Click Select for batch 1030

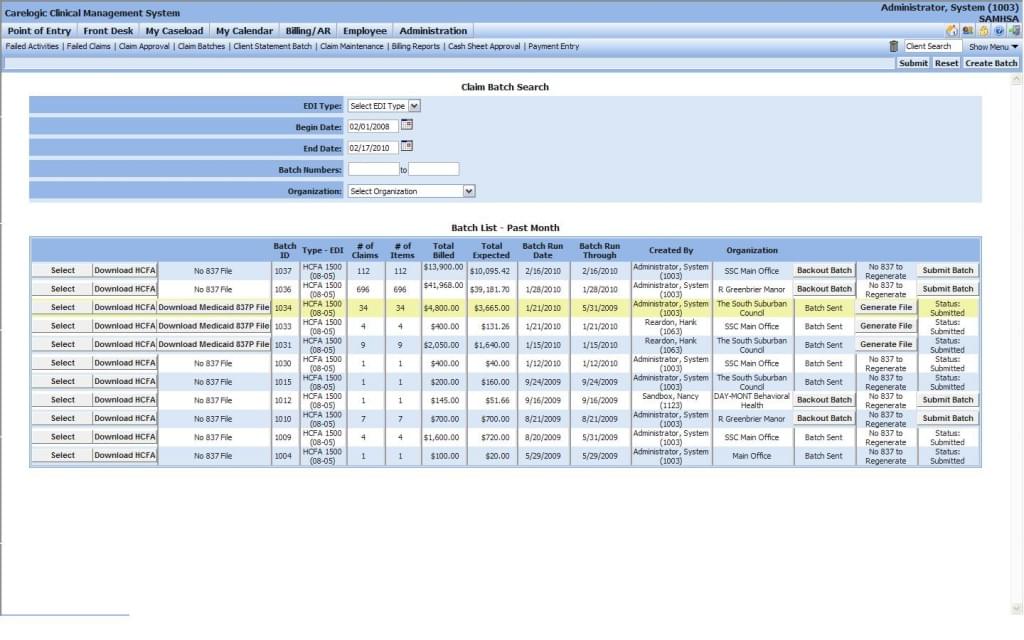[63, 362]
